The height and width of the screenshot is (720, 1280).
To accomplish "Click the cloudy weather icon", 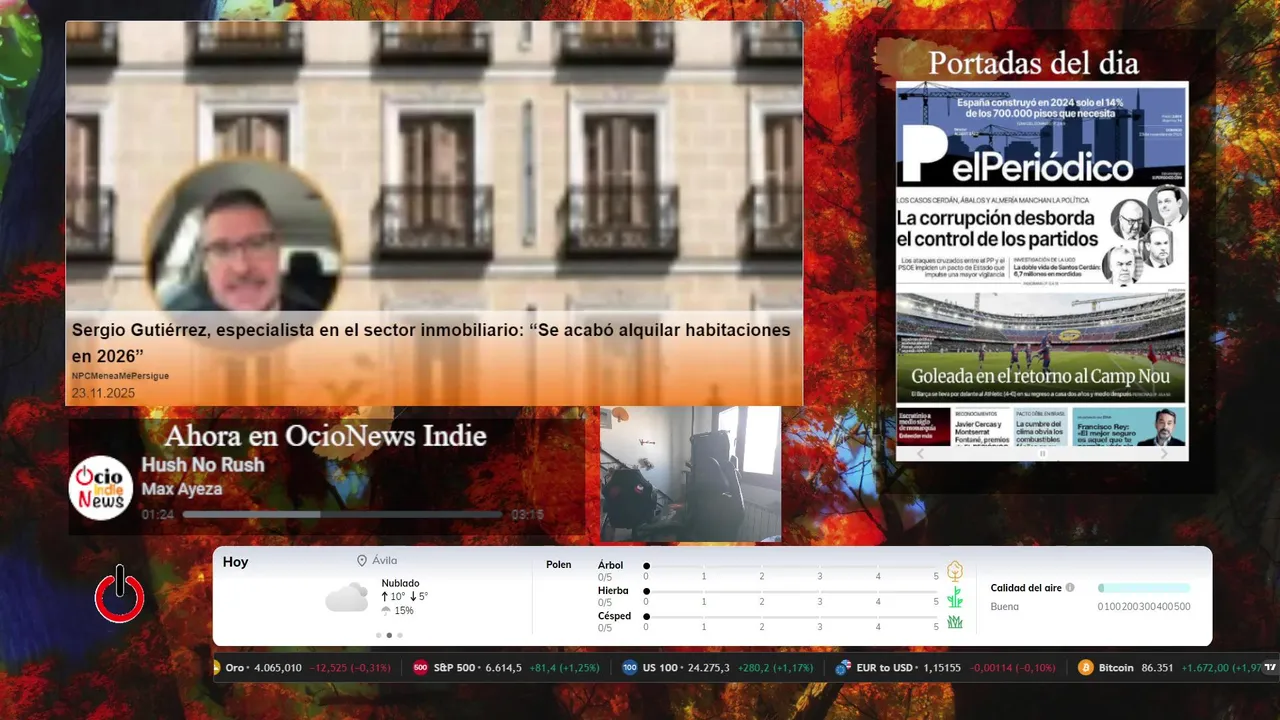I will (346, 597).
